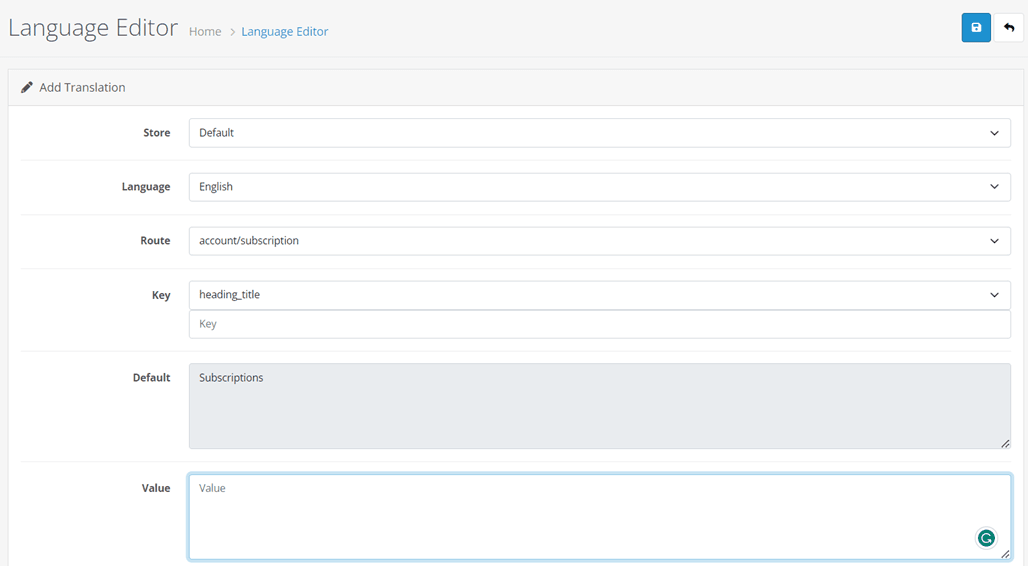Click into the Value textarea
Viewport: 1028px width, 566px height.
point(599,517)
